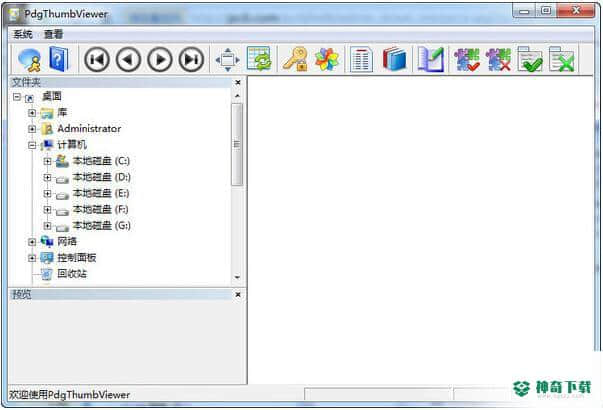The width and height of the screenshot is (603, 410).
Task: Click the list document icon
Action: pyautogui.click(x=361, y=59)
